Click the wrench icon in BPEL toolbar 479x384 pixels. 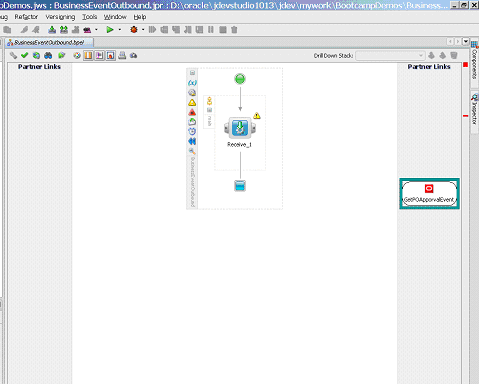click(x=13, y=55)
